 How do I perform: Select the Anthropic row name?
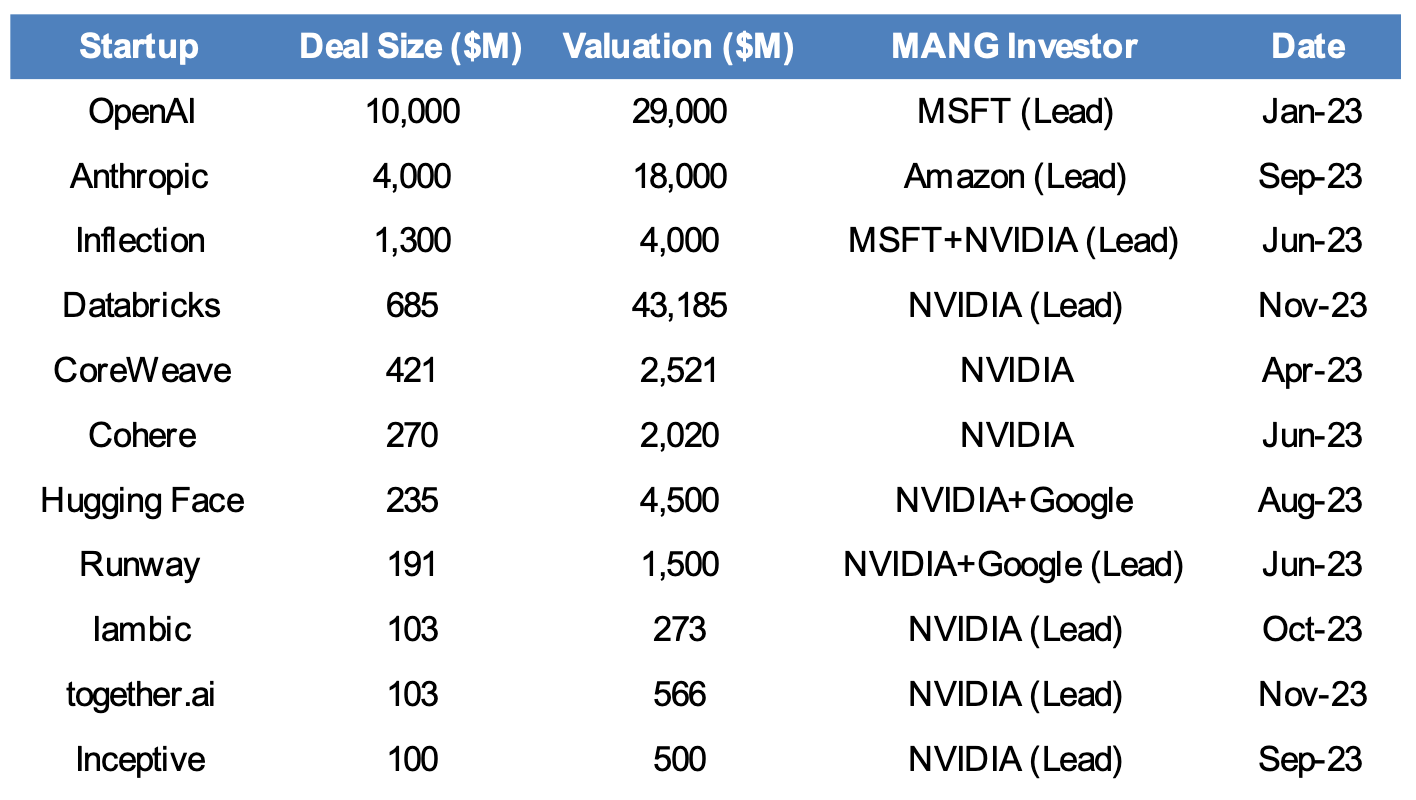[x=139, y=176]
